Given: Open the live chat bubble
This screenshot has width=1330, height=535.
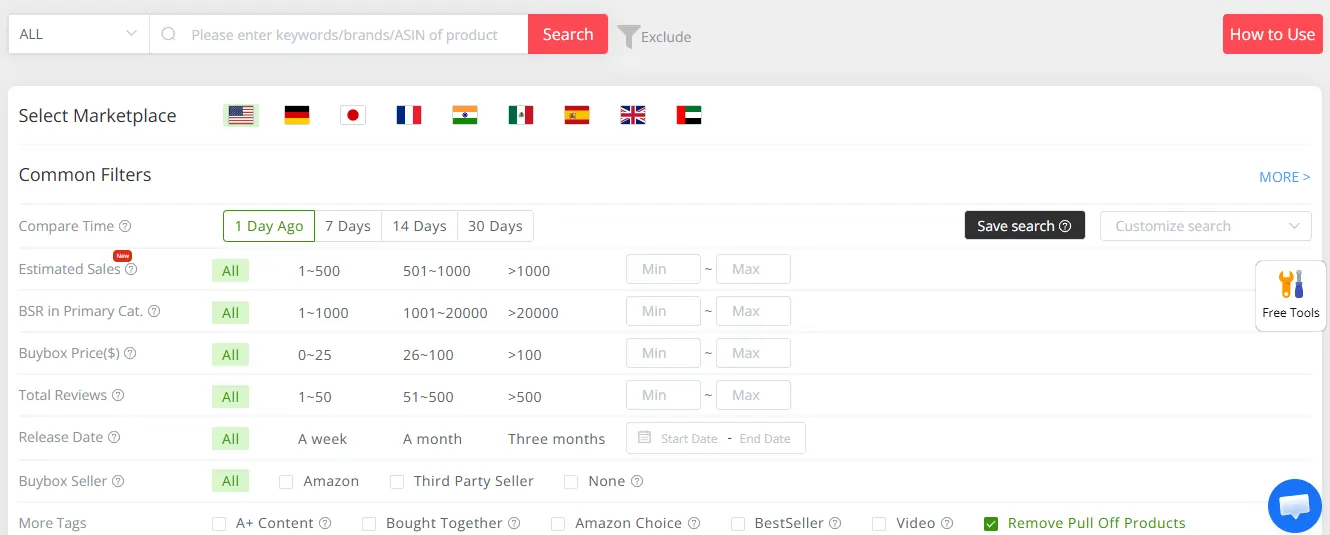Looking at the screenshot, I should [1295, 506].
